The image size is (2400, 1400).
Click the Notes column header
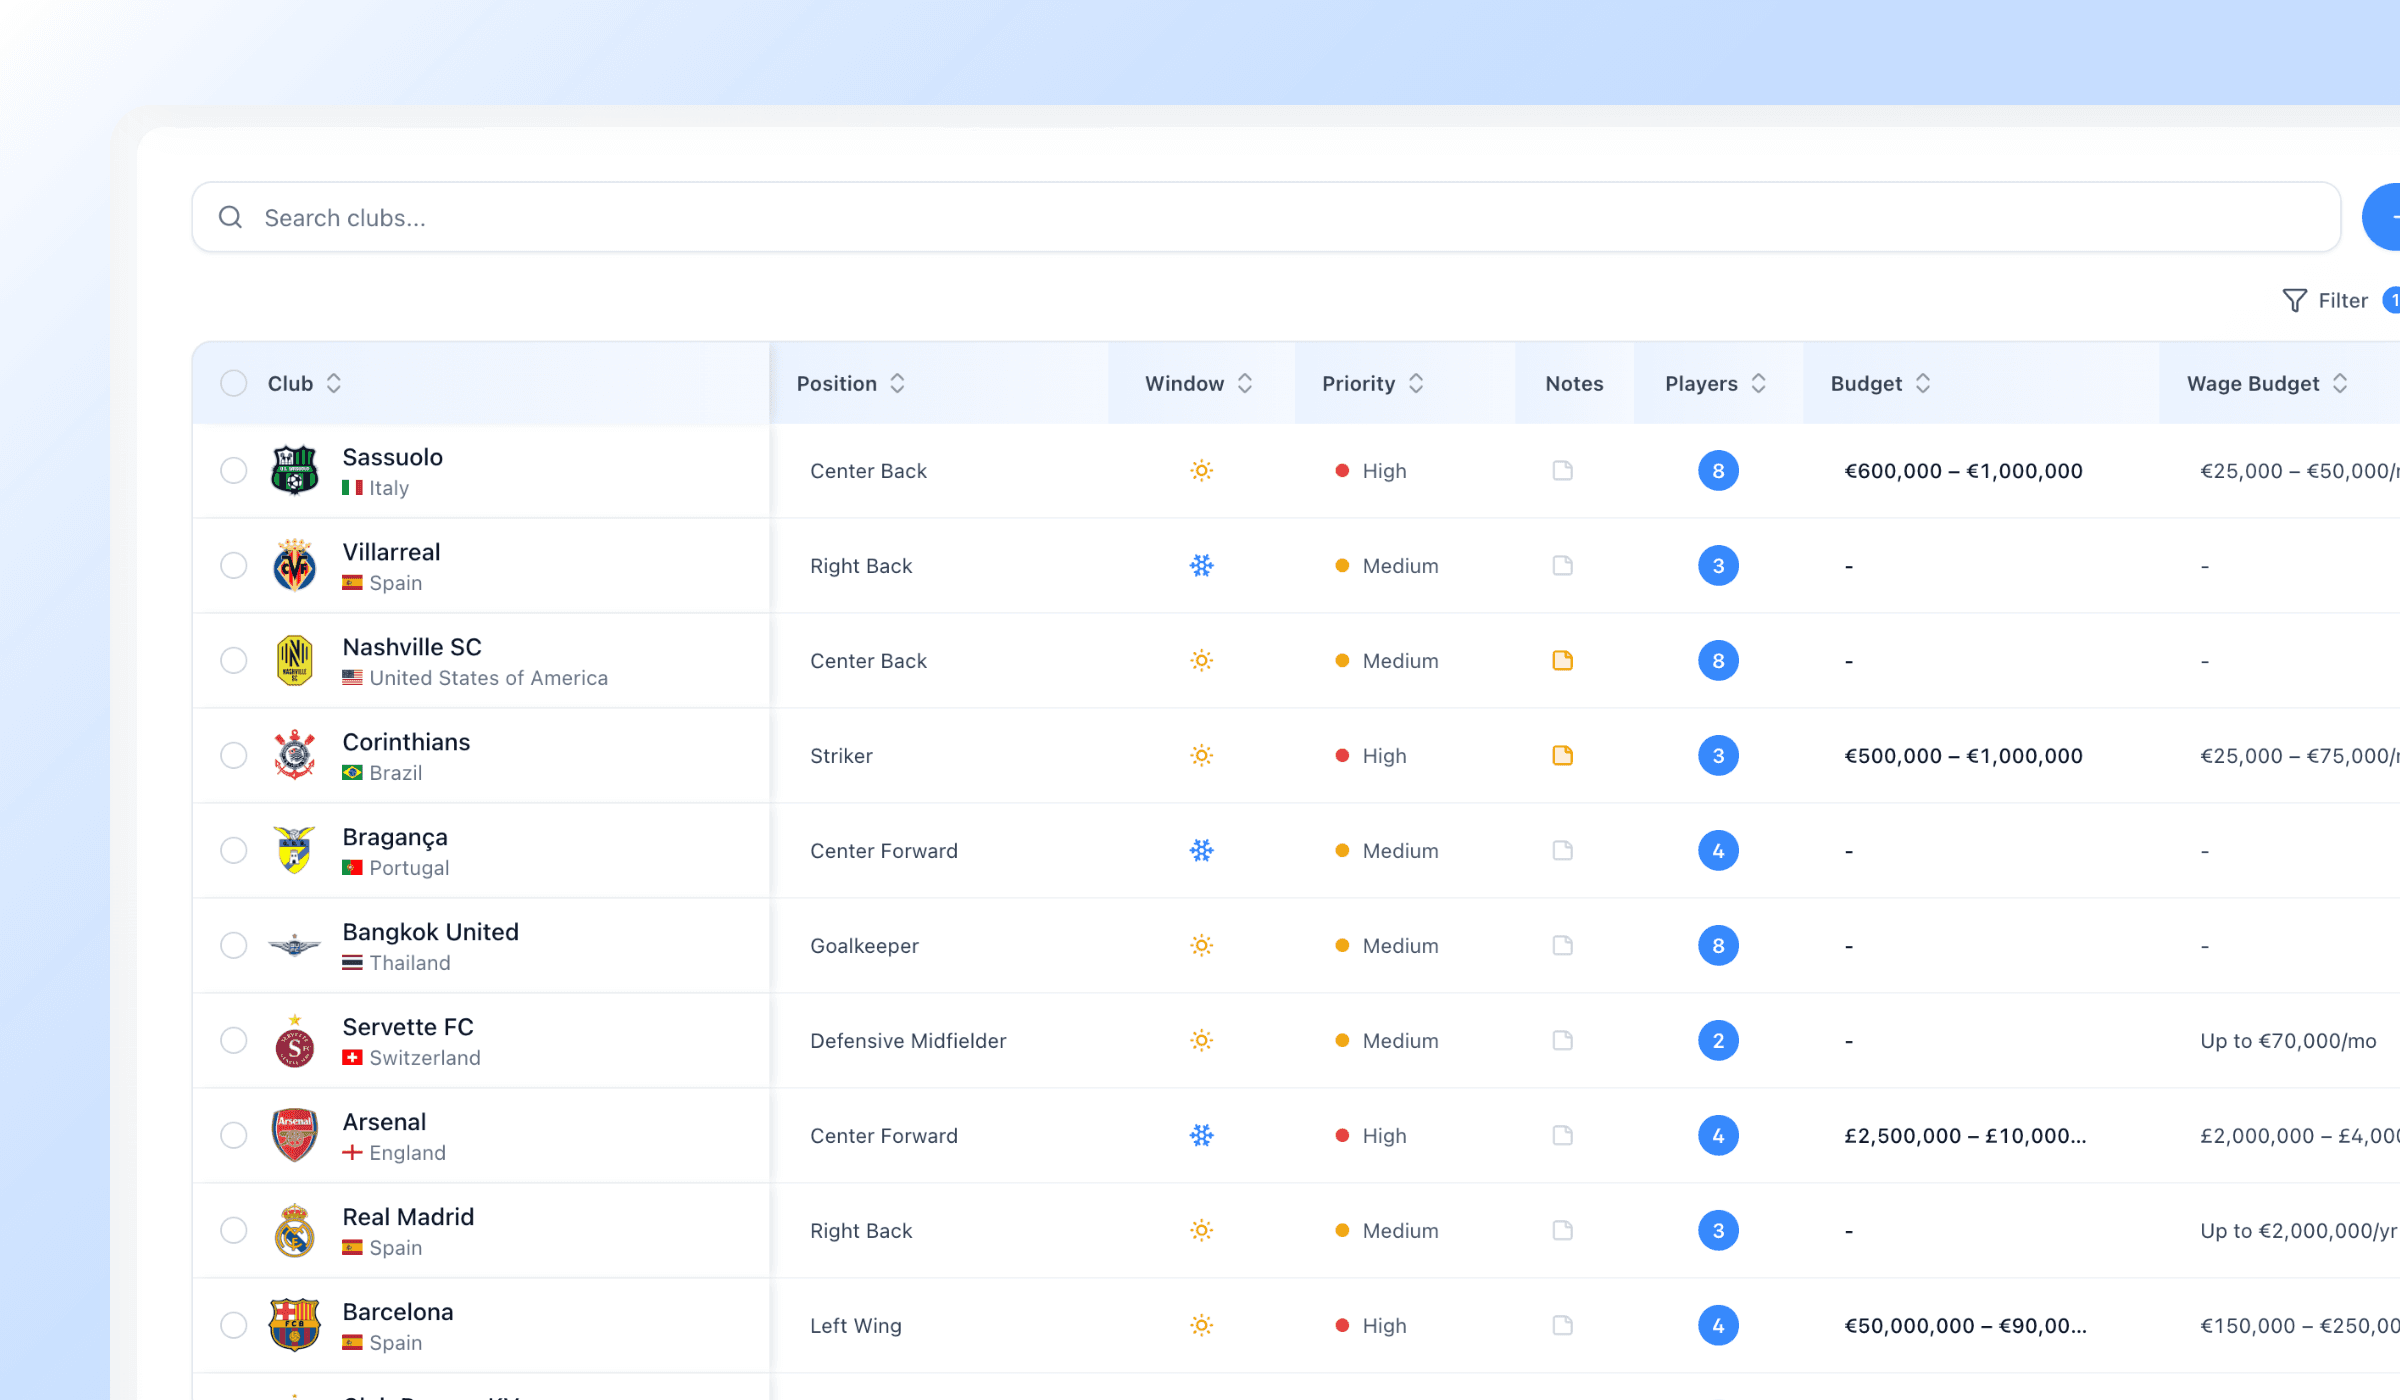pos(1574,383)
